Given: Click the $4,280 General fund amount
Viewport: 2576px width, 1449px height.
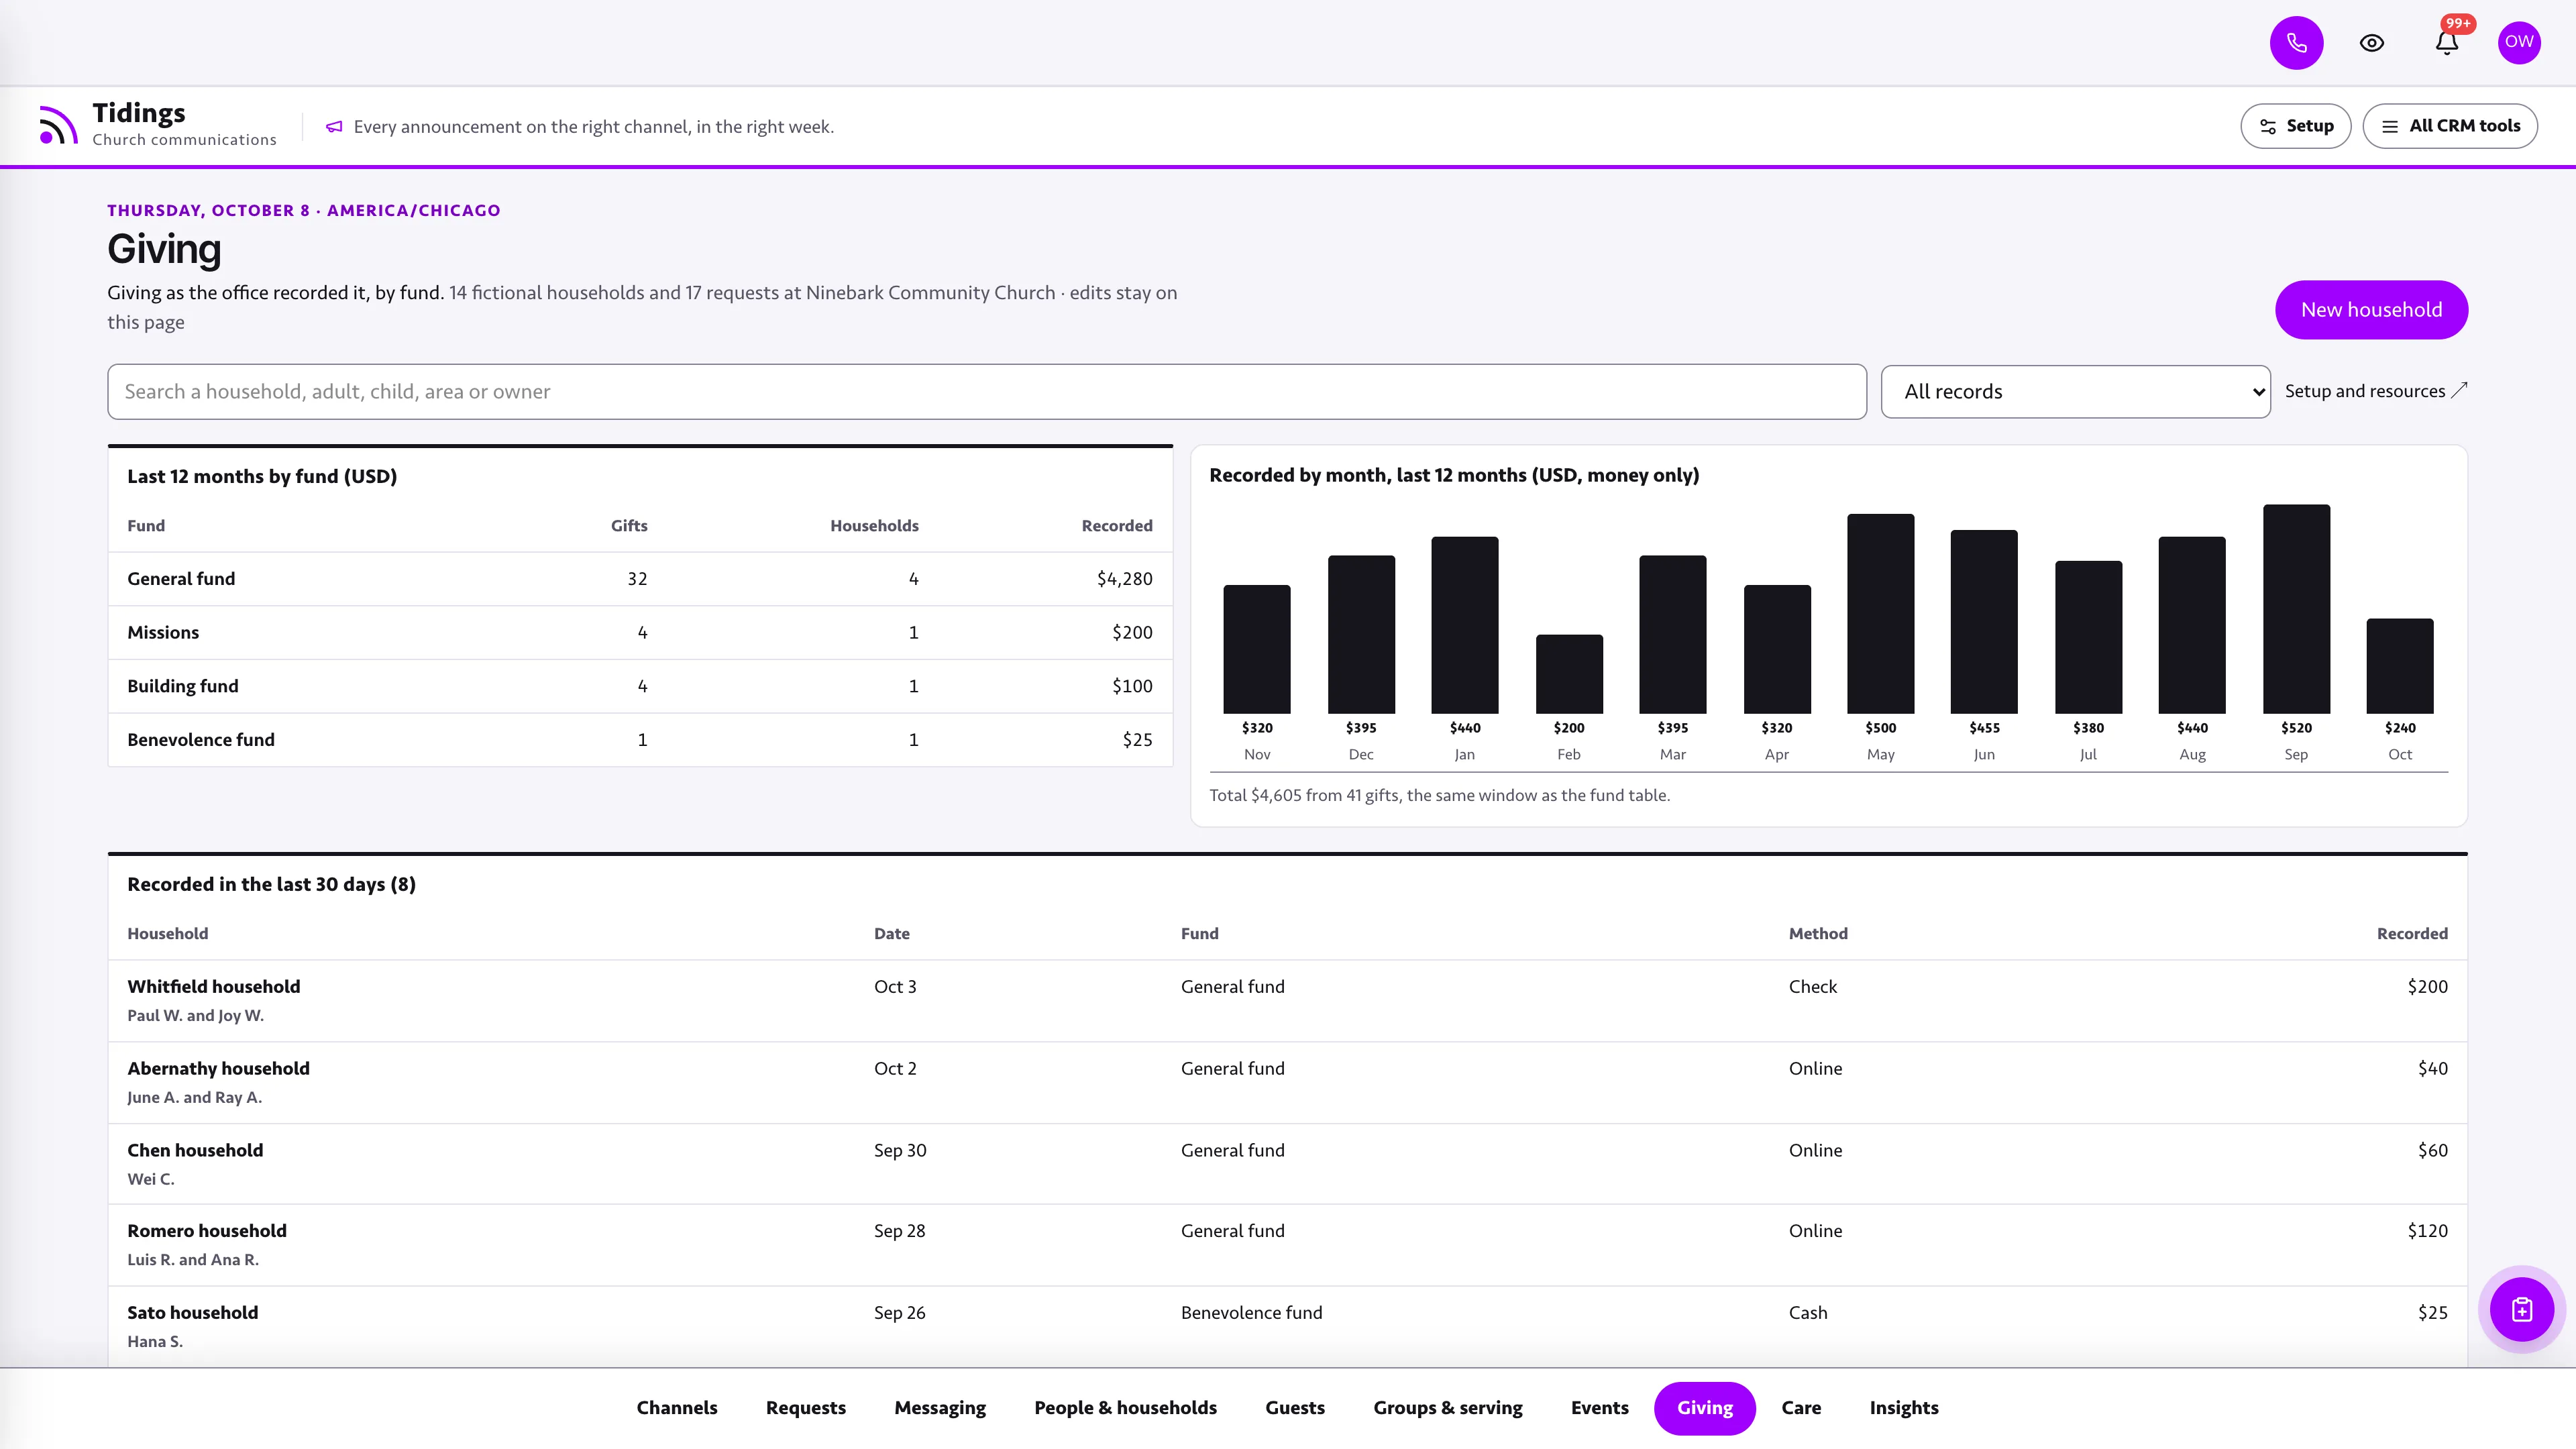Looking at the screenshot, I should coord(1124,579).
